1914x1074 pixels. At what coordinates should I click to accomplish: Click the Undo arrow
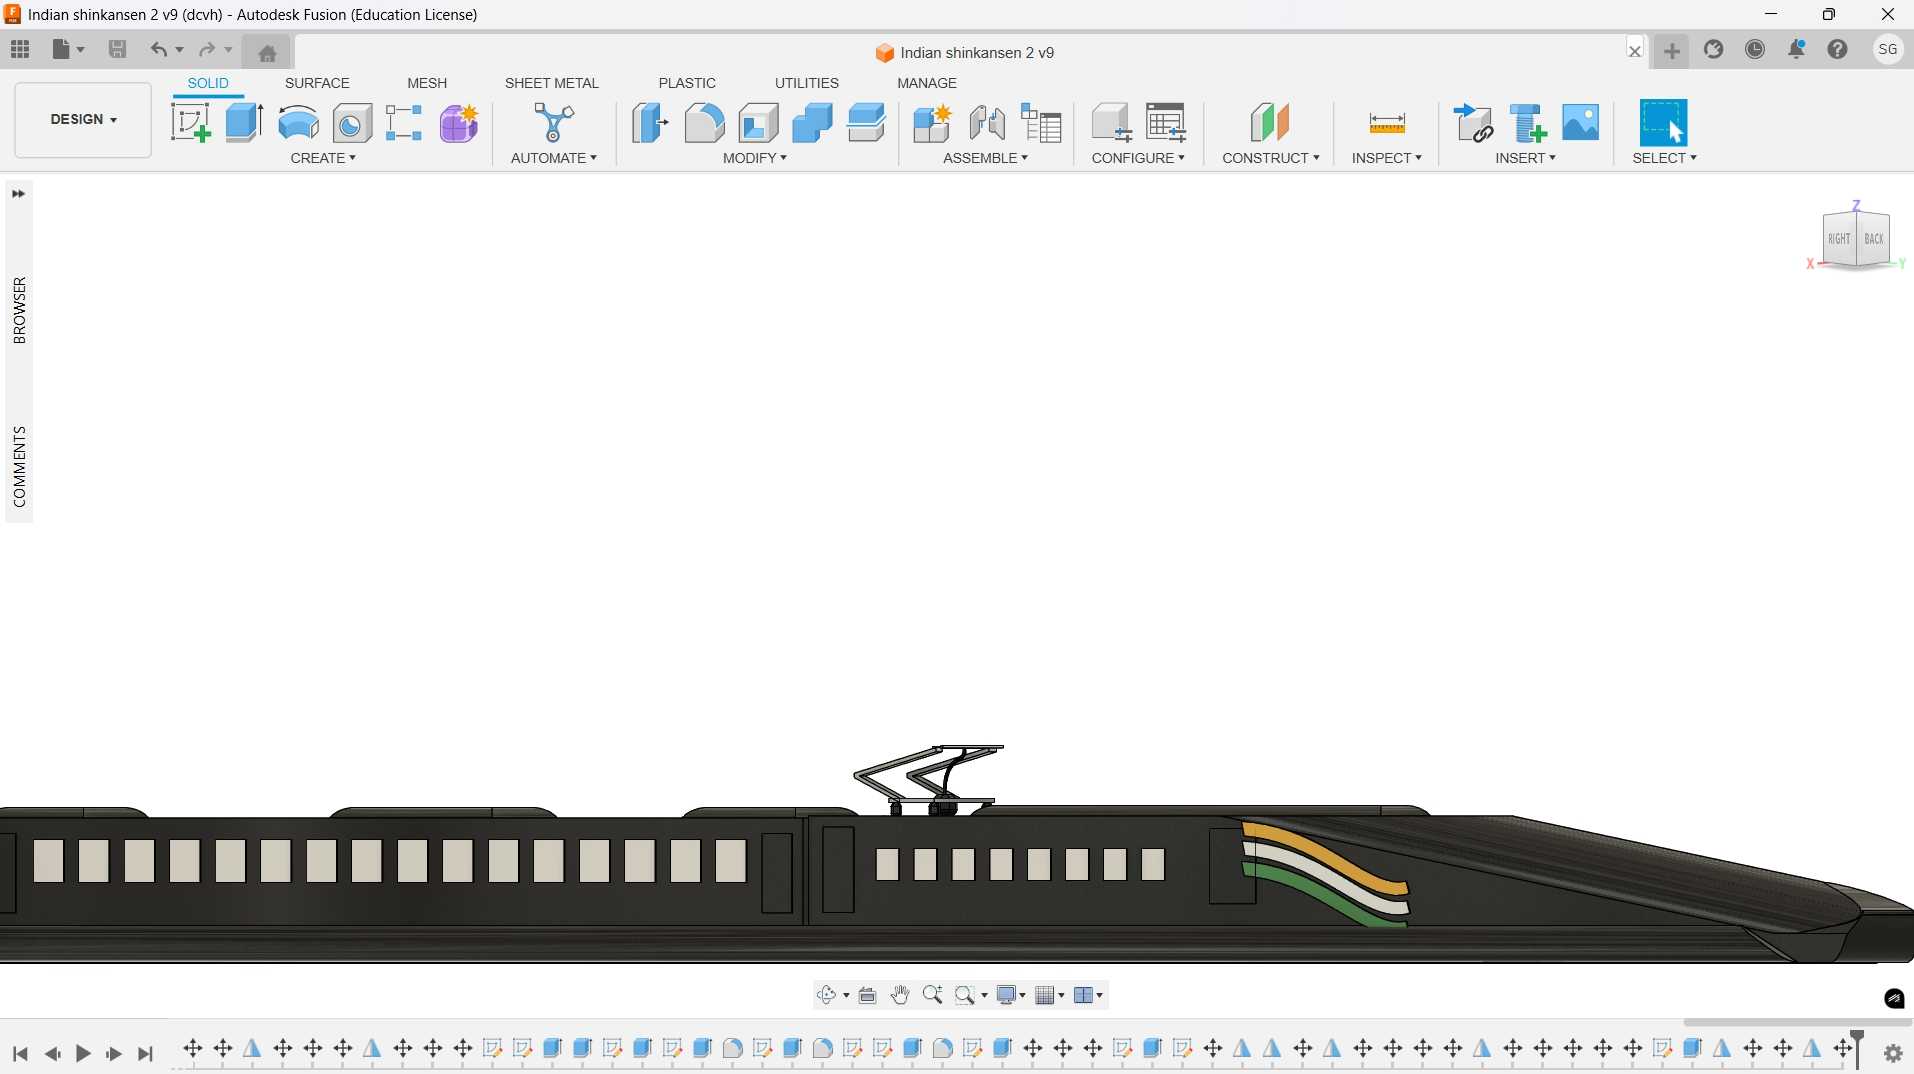pyautogui.click(x=158, y=49)
